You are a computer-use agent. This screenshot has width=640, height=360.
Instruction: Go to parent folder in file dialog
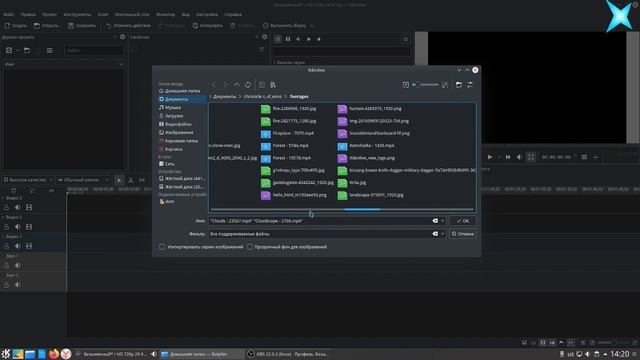tap(236, 84)
